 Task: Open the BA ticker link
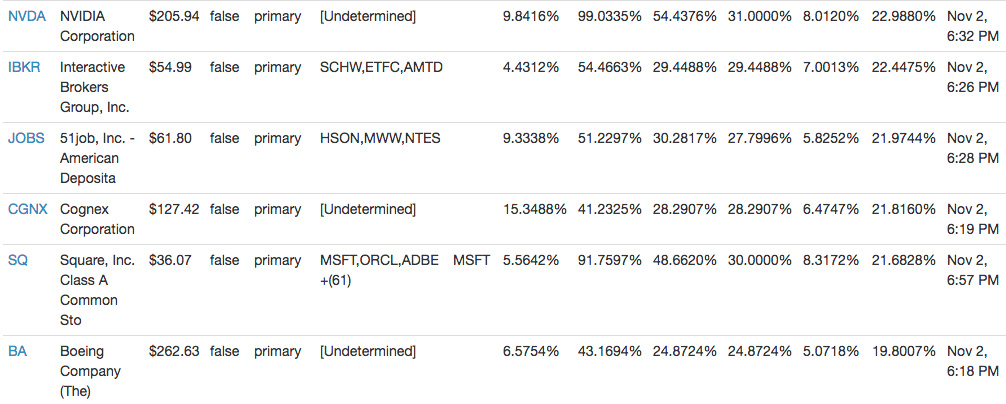tap(17, 351)
